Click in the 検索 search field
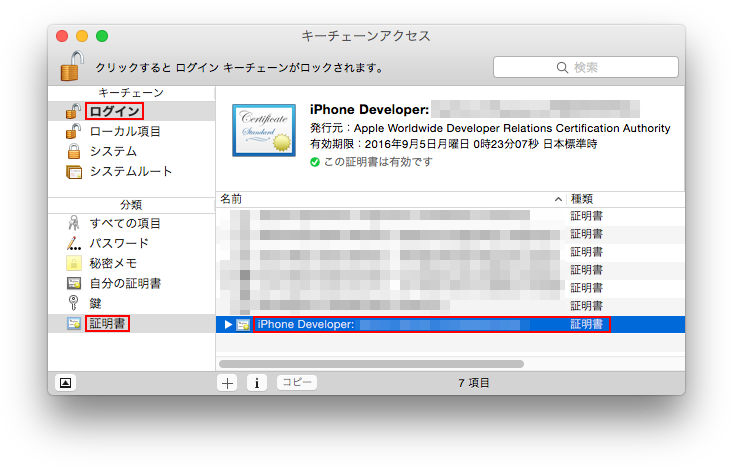Image resolution: width=733 pixels, height=468 pixels. click(586, 67)
